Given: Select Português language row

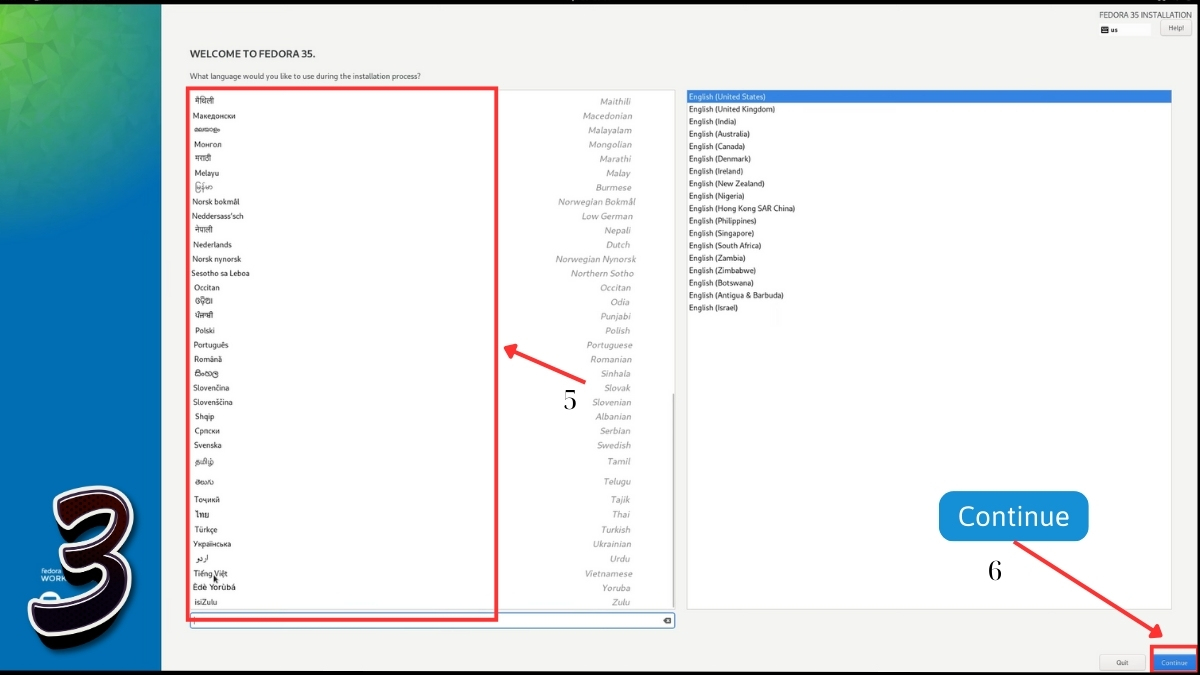Looking at the screenshot, I should (430, 345).
